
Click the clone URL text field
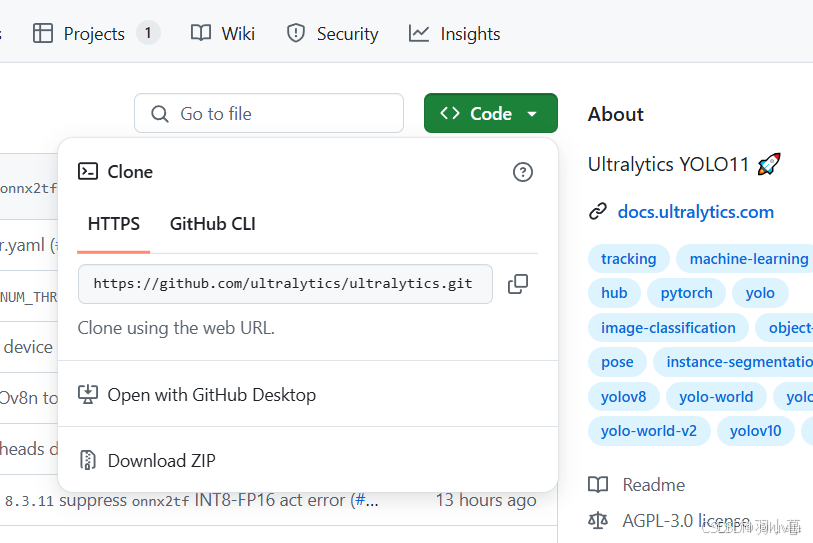[285, 284]
